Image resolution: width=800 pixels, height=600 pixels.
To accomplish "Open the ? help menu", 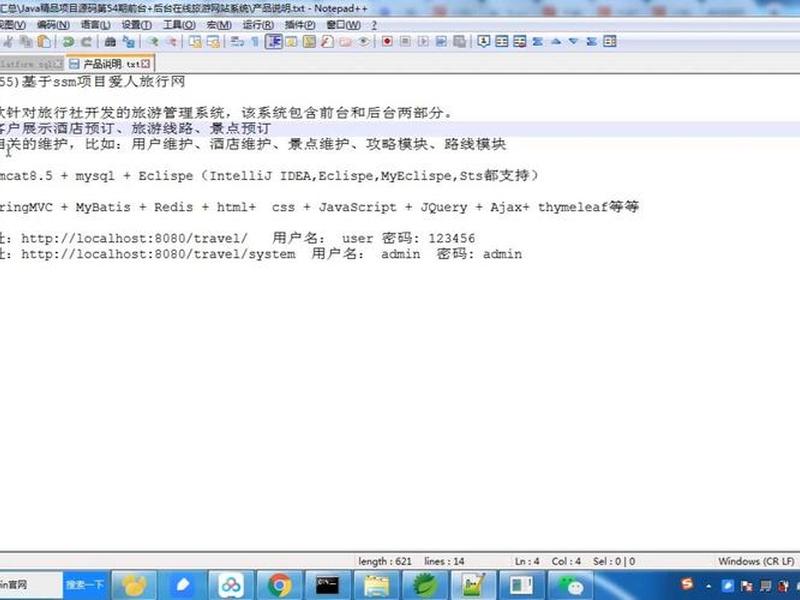I will click(374, 24).
